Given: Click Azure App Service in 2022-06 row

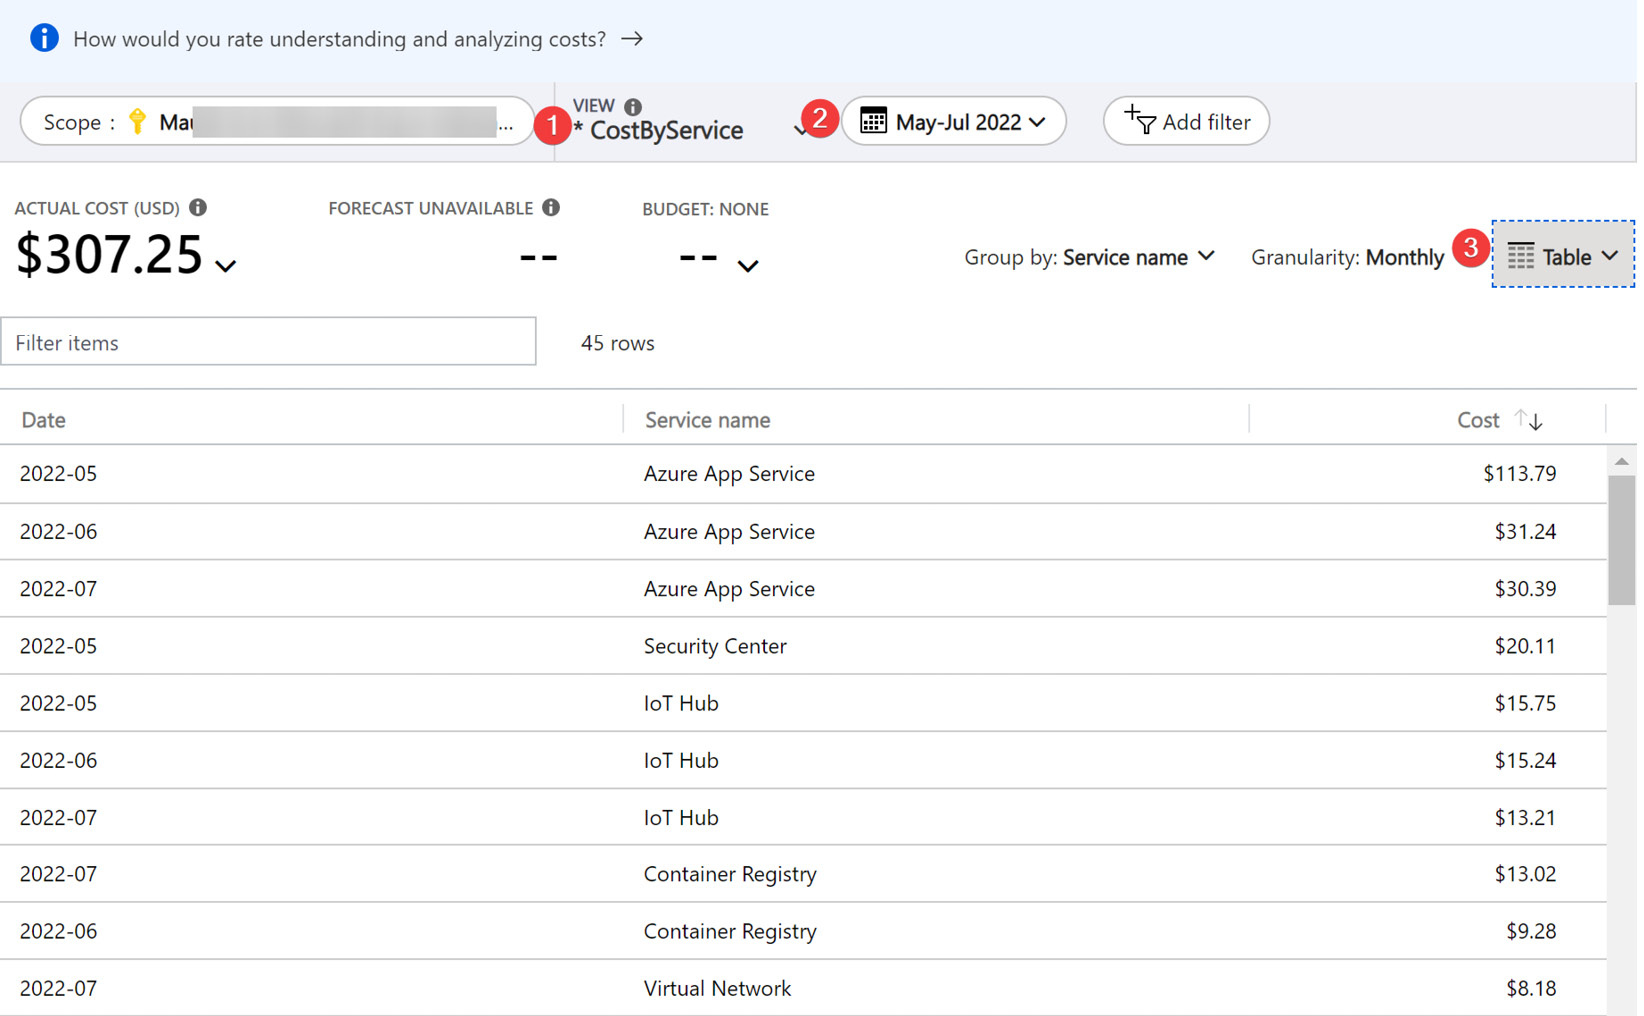Looking at the screenshot, I should pos(729,532).
